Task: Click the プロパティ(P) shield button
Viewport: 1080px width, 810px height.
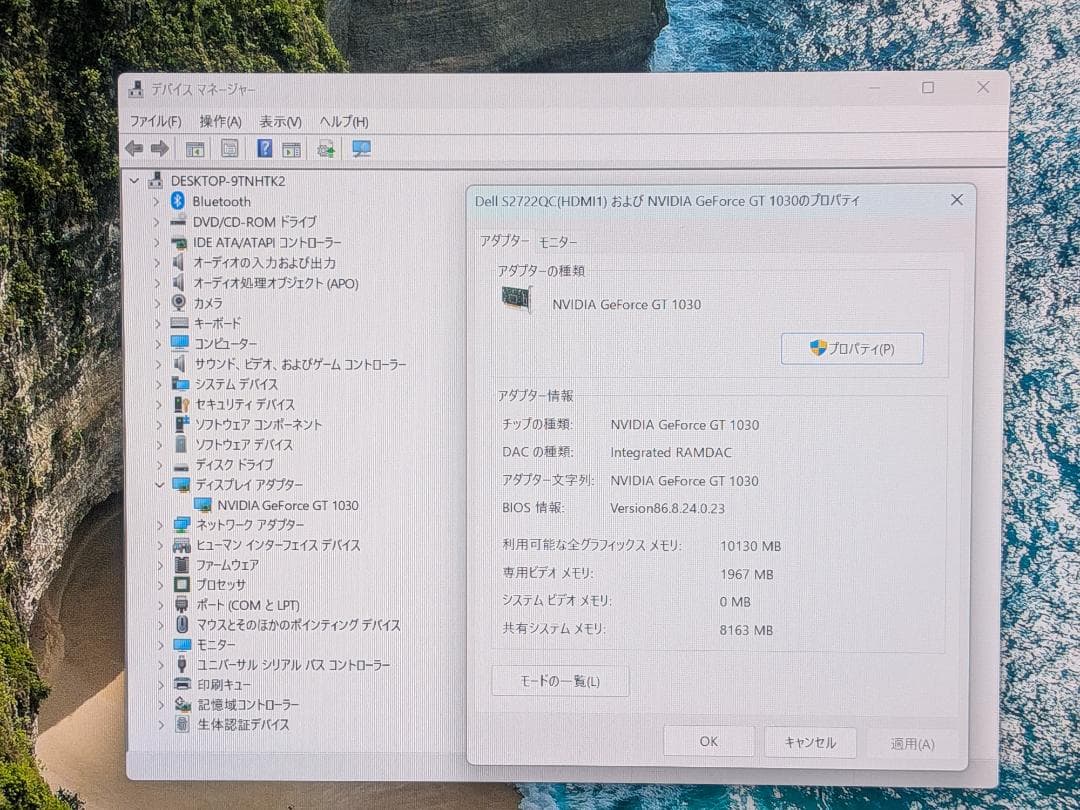Action: pos(852,348)
